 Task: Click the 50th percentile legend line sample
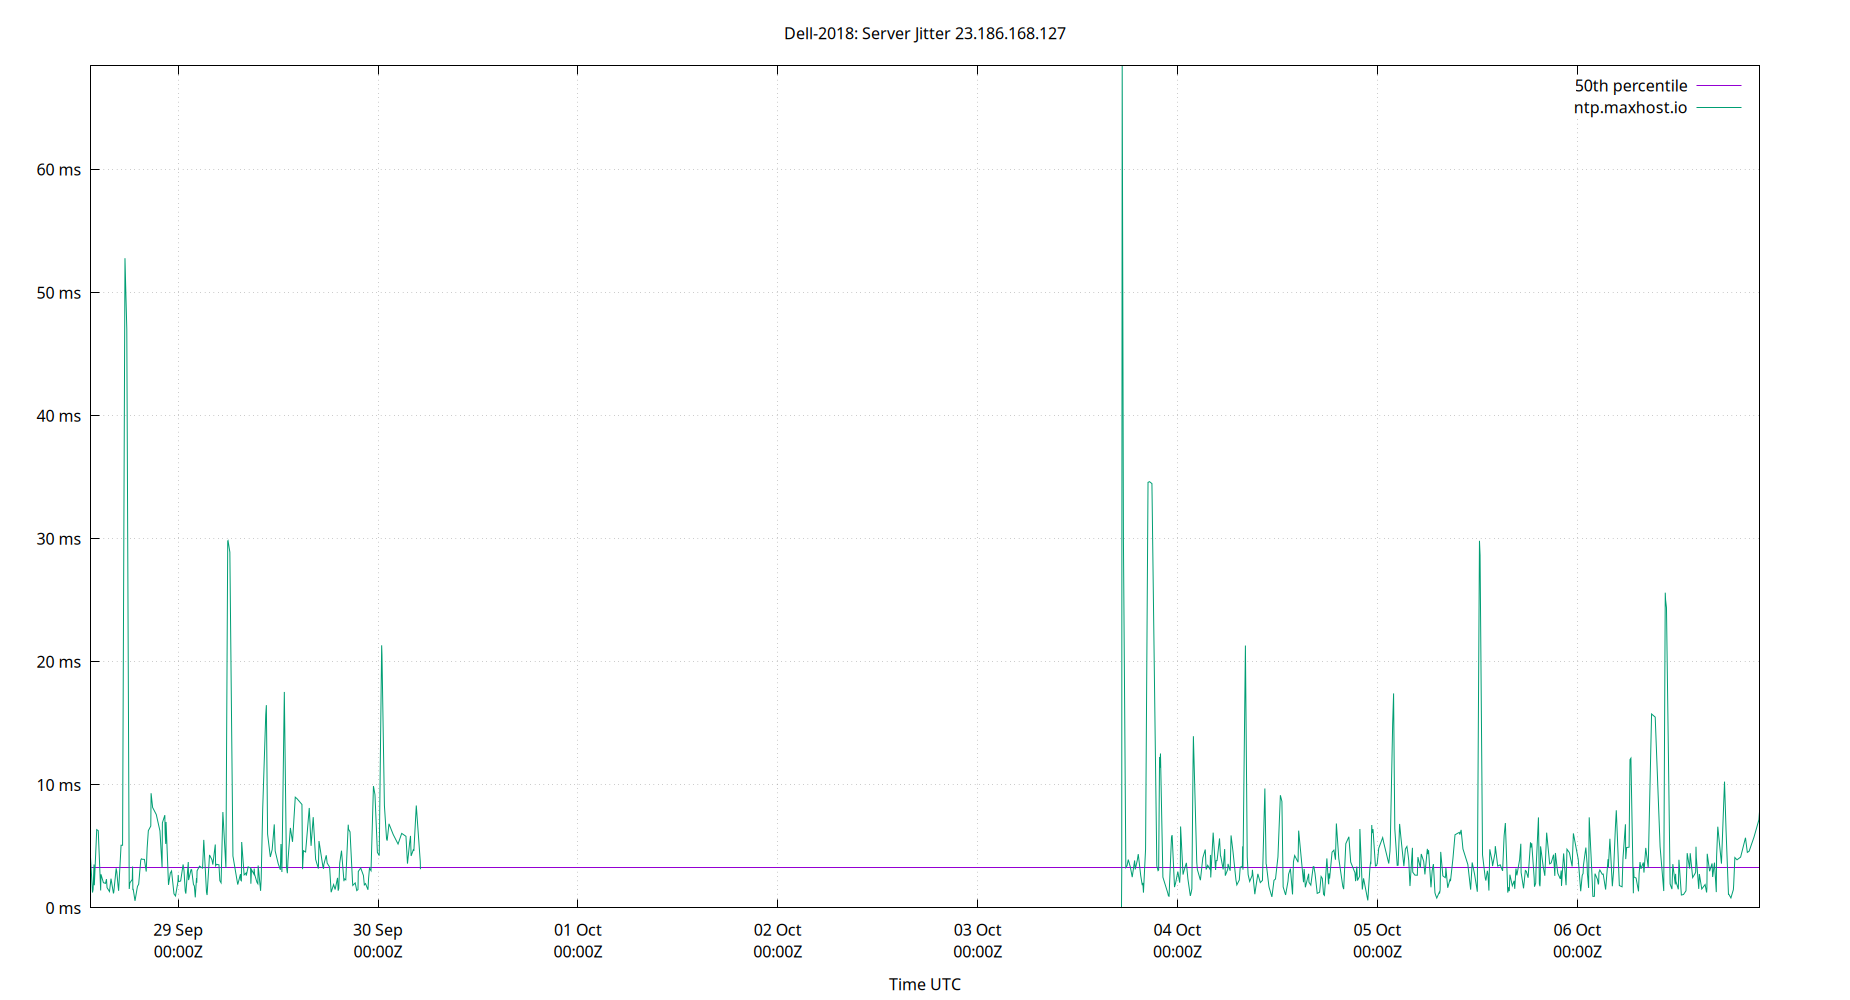pyautogui.click(x=1719, y=86)
